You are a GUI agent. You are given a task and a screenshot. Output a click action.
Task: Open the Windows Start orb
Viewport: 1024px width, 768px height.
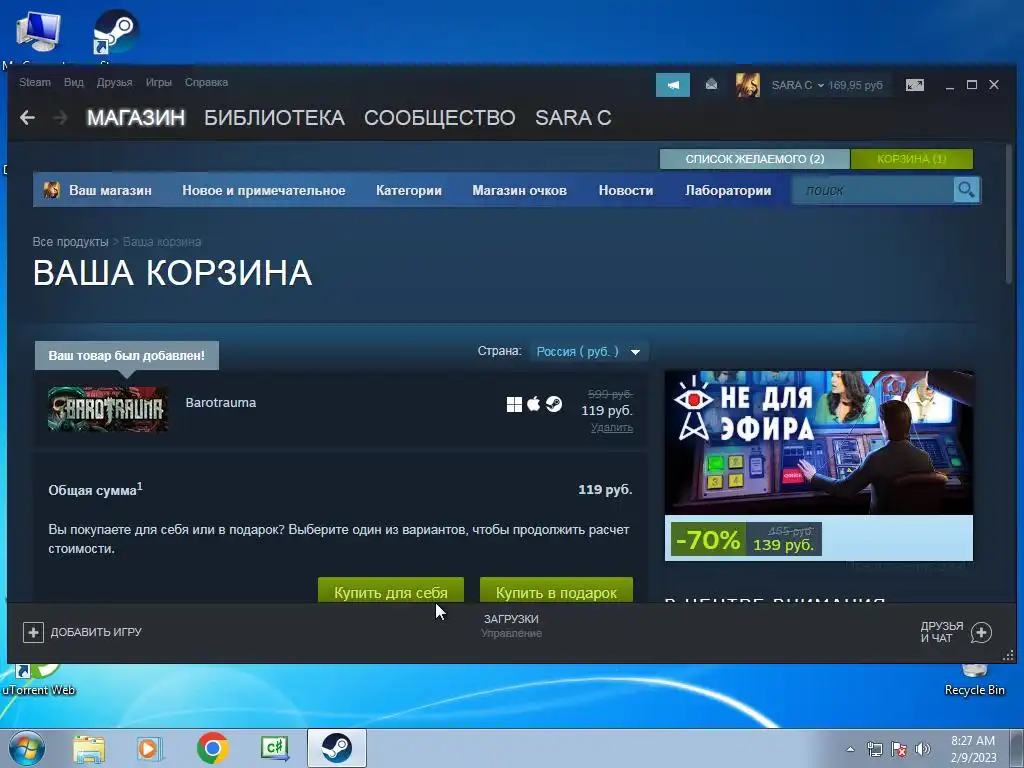(x=27, y=748)
